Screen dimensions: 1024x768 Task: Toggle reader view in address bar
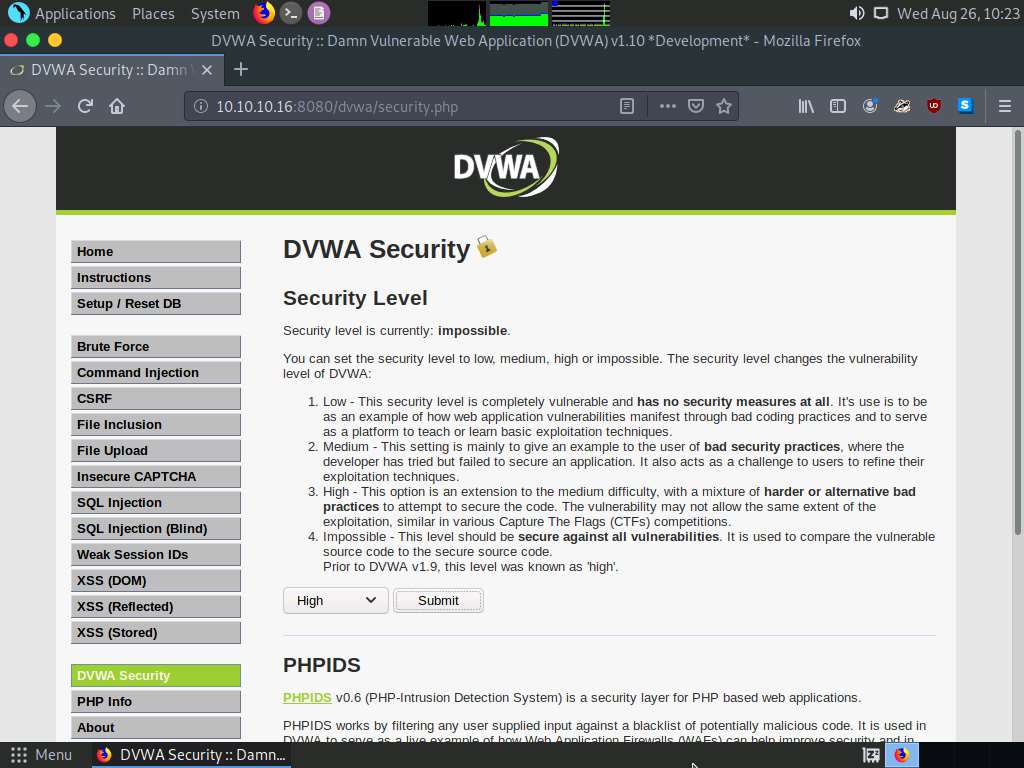[x=627, y=106]
